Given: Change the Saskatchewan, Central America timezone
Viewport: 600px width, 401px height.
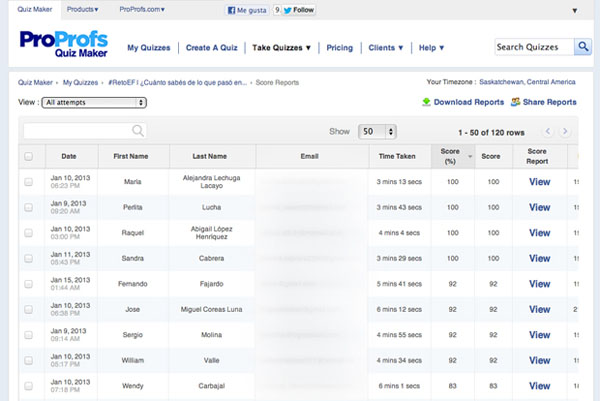Looking at the screenshot, I should tap(527, 82).
